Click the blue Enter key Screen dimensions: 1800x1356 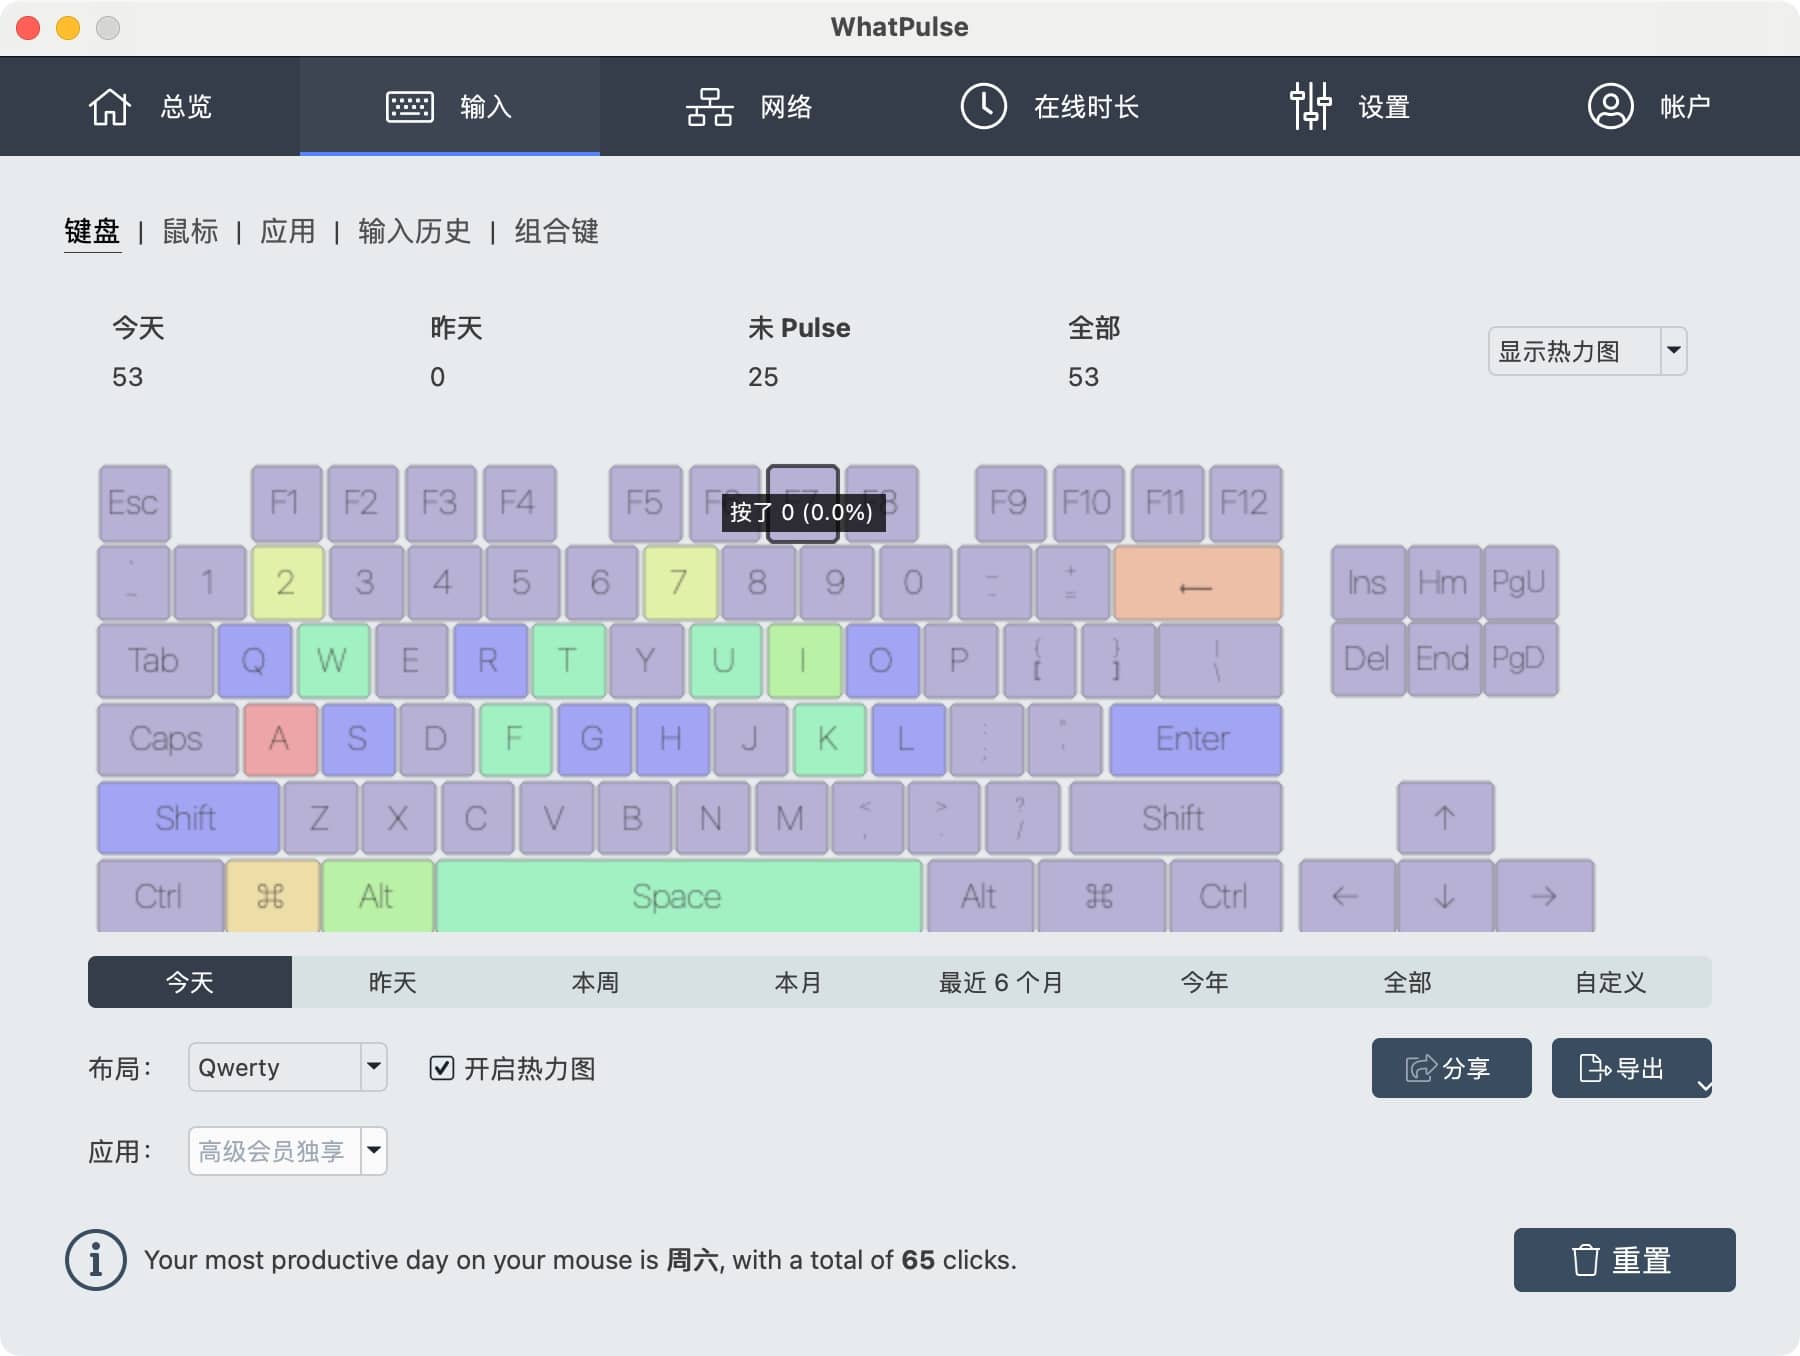1195,739
